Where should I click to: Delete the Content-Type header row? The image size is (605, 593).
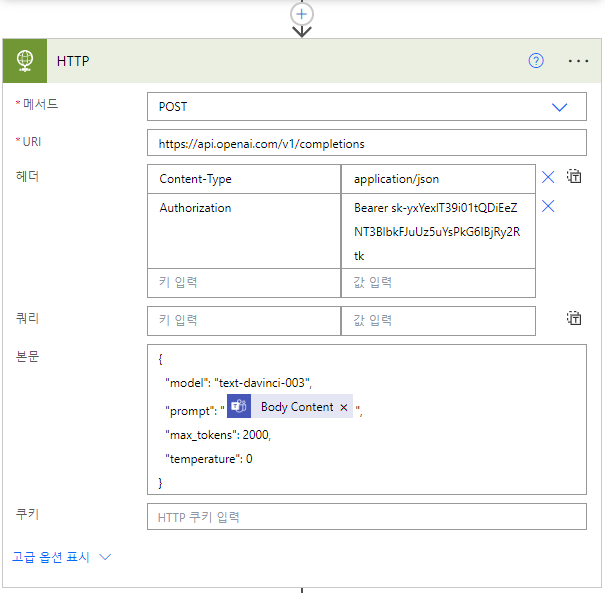coord(548,177)
